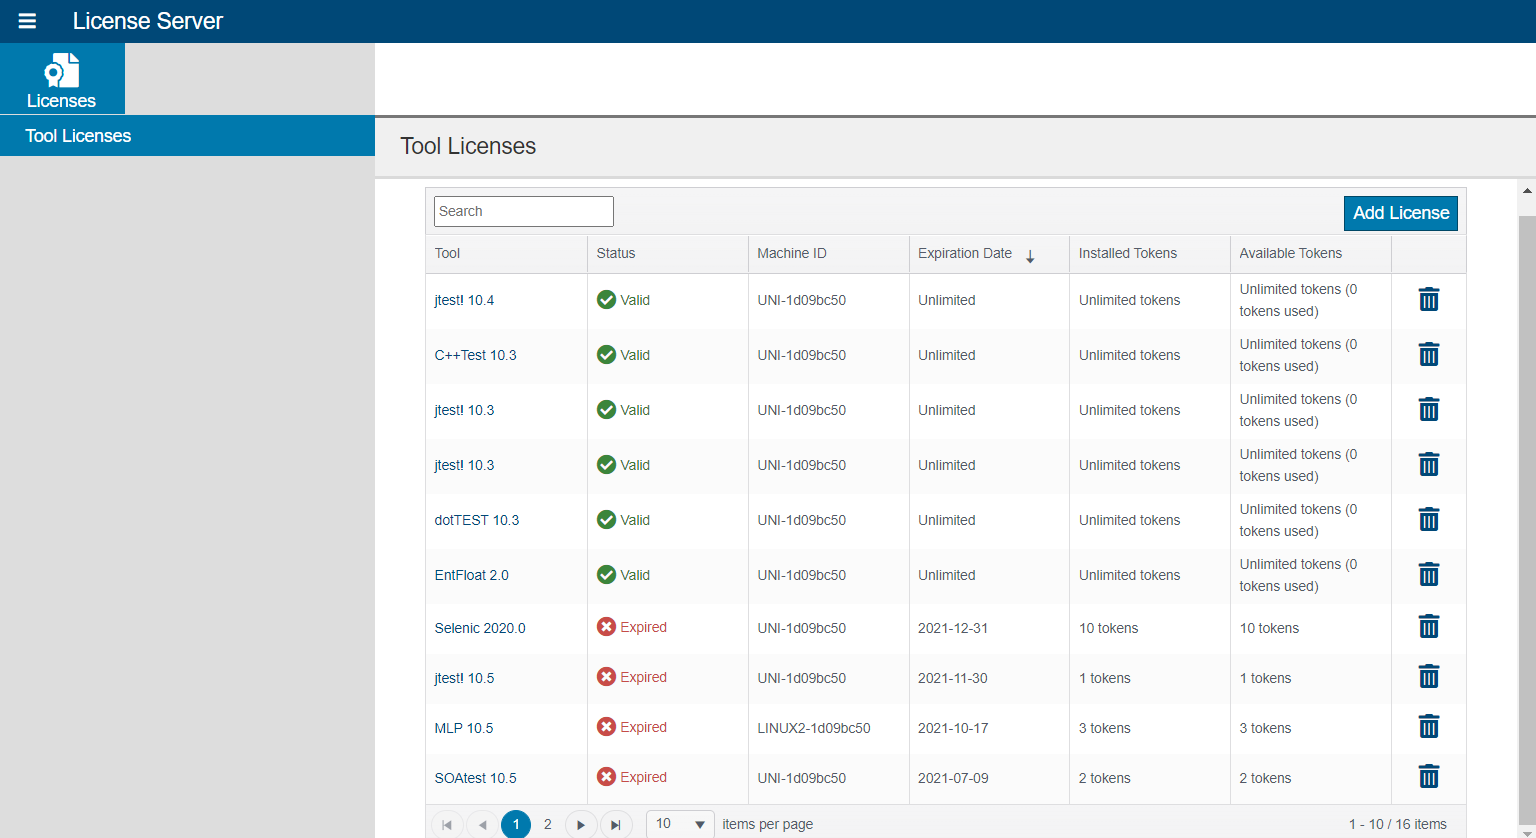Click the 2021-11-30 expiration date
The width and height of the screenshot is (1536, 838).
tap(953, 678)
